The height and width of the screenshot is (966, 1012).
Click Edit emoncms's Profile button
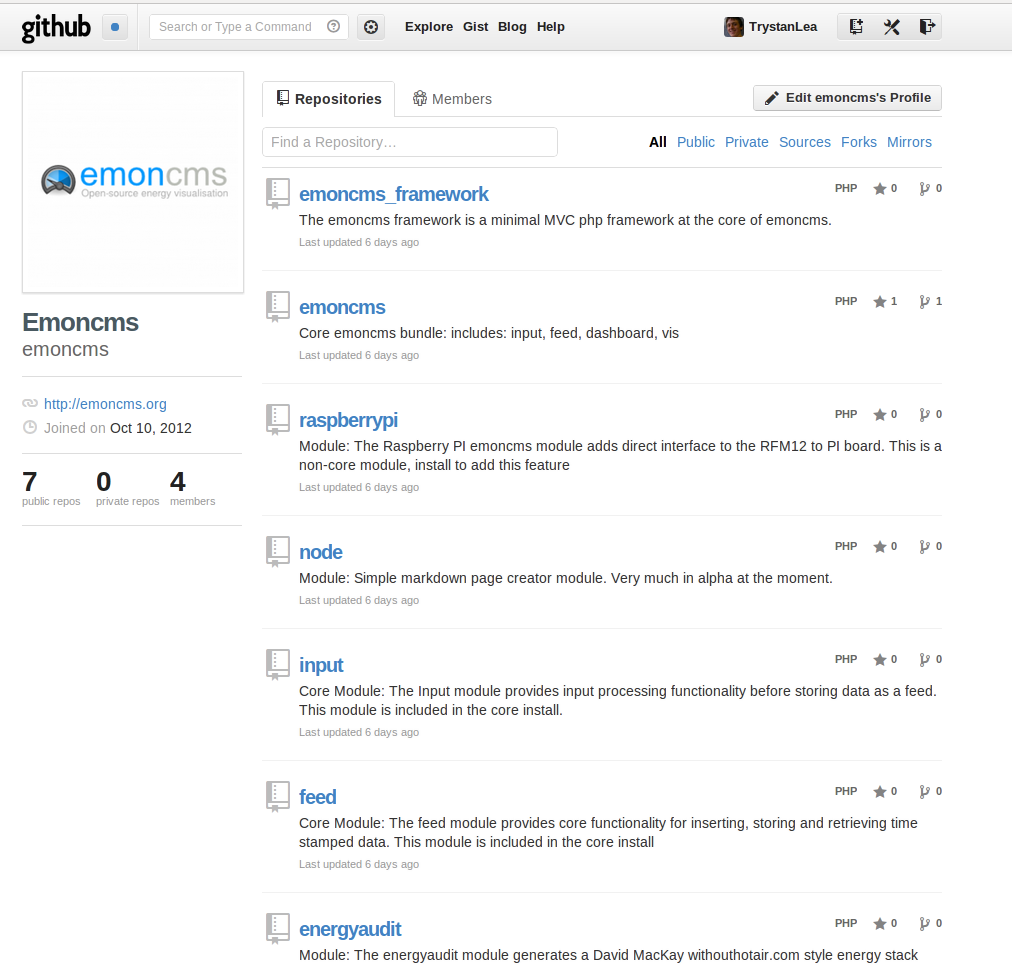(847, 98)
